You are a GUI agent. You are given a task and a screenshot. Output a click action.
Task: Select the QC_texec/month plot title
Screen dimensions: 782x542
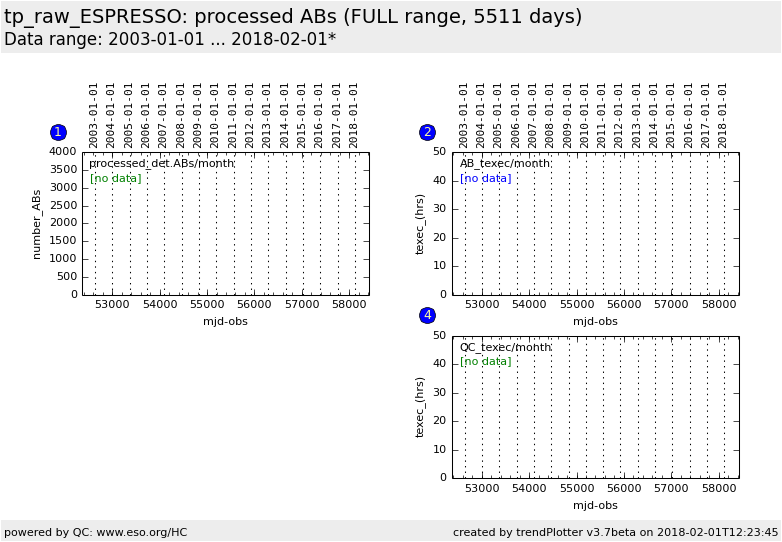505,348
